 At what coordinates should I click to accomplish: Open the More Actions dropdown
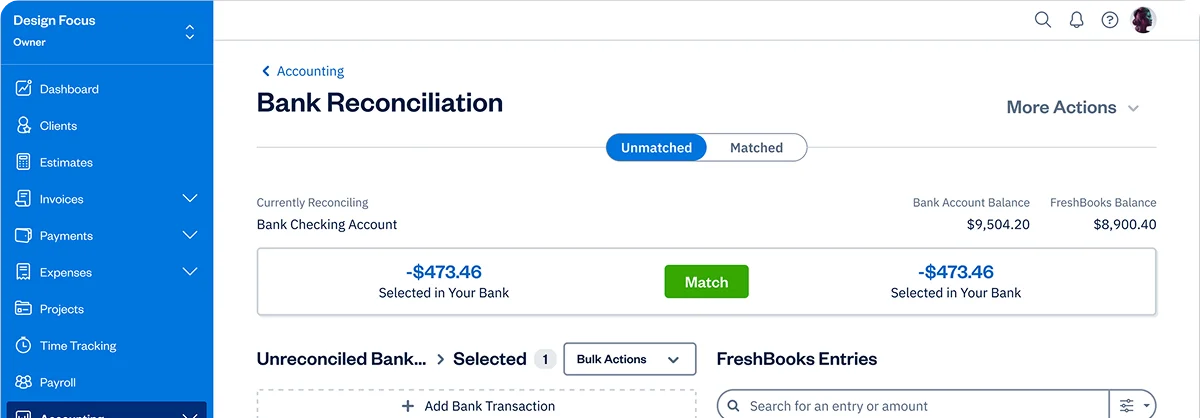point(1072,108)
